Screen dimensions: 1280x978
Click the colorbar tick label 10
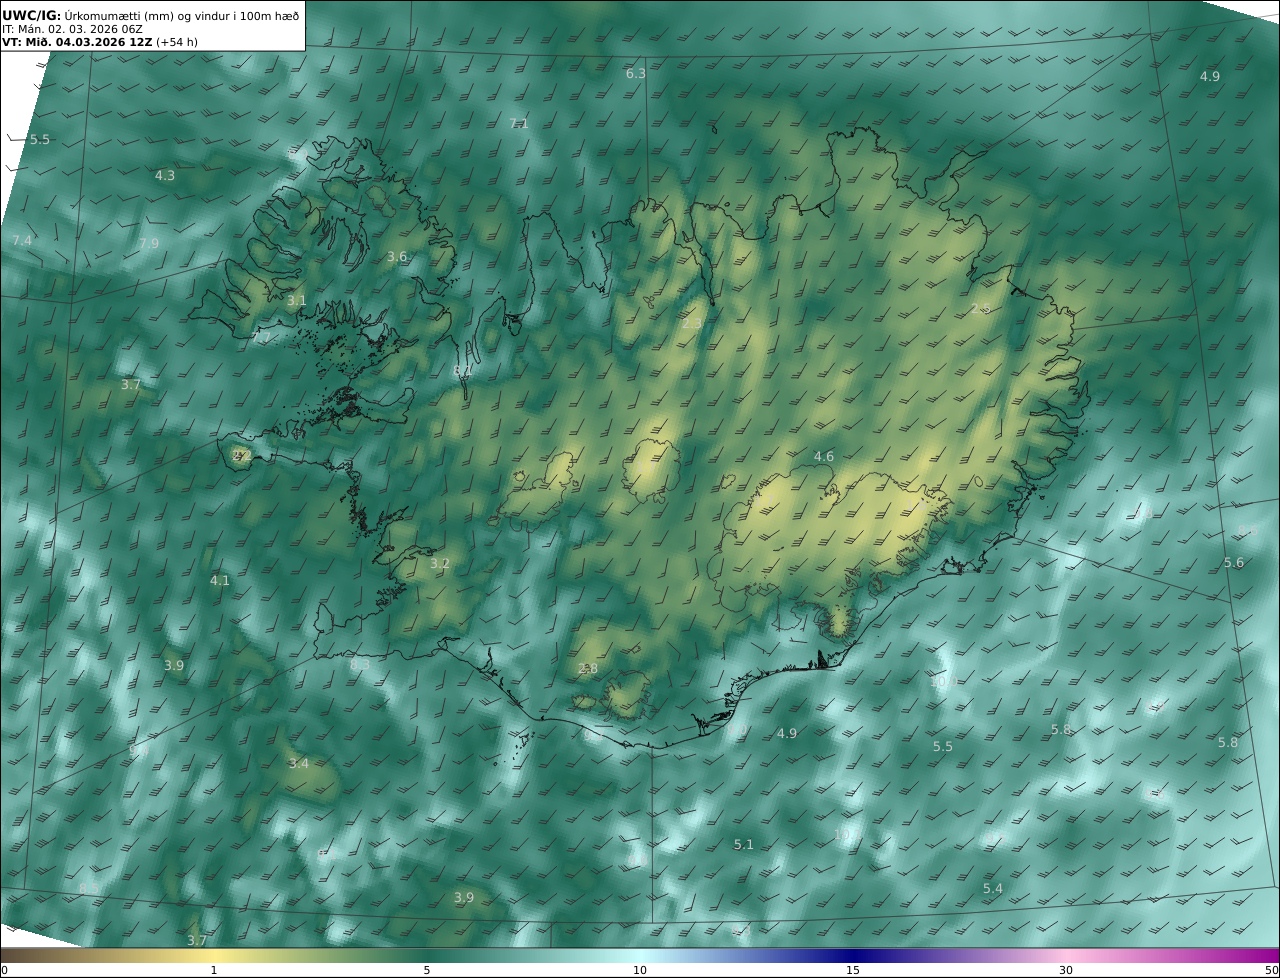tap(640, 970)
